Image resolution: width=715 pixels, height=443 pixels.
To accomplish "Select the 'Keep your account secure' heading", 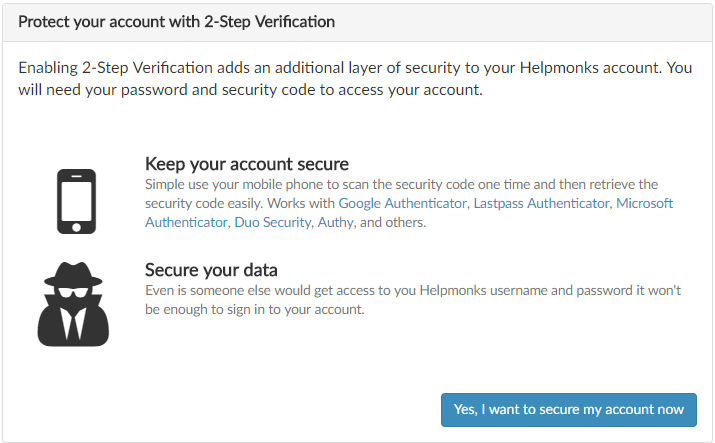I will [x=246, y=163].
